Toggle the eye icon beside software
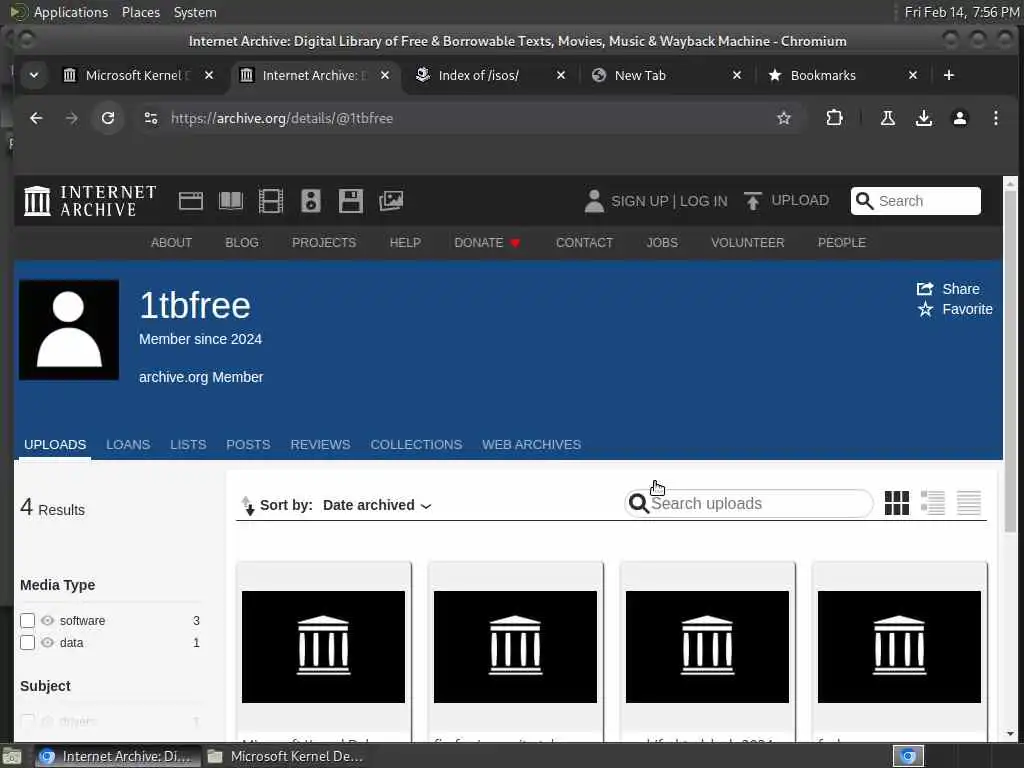The image size is (1024, 768). pos(48,620)
